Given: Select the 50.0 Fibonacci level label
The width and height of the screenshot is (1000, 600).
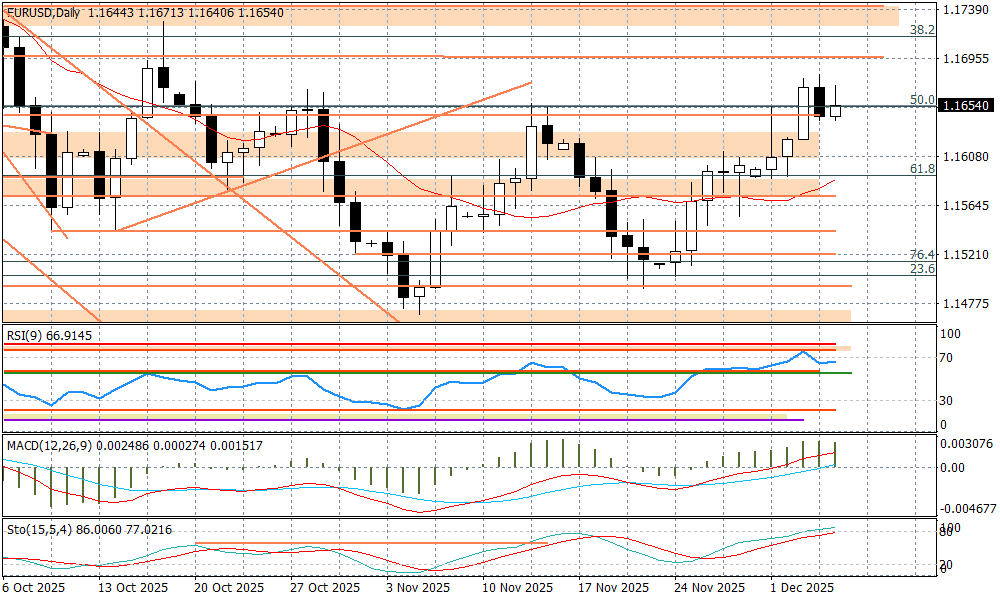Looking at the screenshot, I should tap(922, 100).
